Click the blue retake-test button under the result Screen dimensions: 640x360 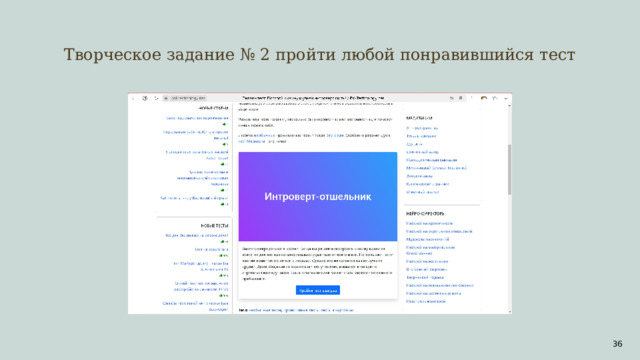coord(318,290)
